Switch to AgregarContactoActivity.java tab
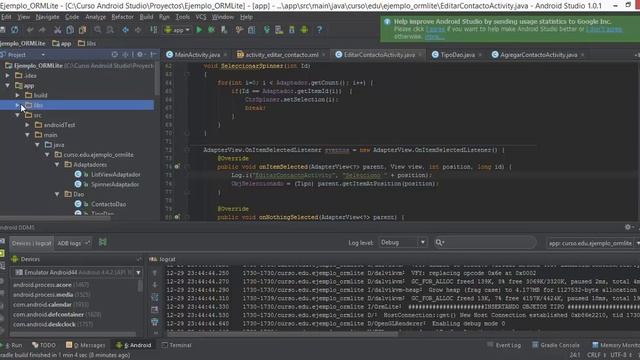 click(x=538, y=55)
